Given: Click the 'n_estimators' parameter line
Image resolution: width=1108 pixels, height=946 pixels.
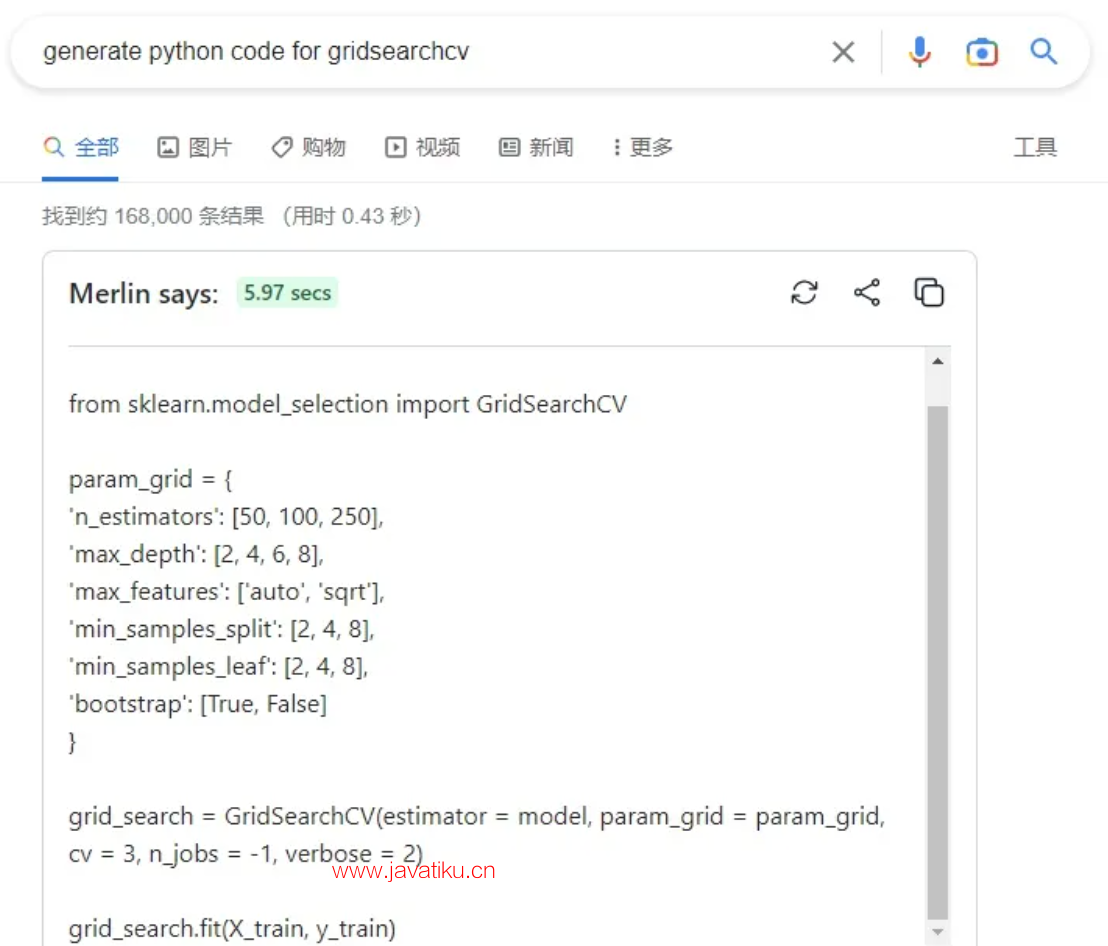Looking at the screenshot, I should tap(226, 517).
